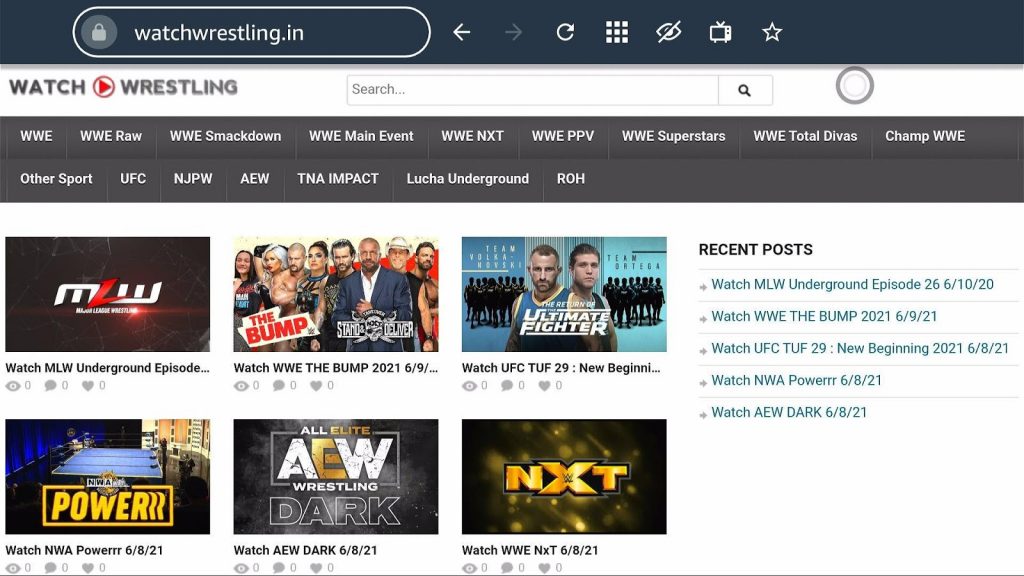Screen dimensions: 1024x576
Task: Click the circular cursor button near search
Action: (854, 86)
